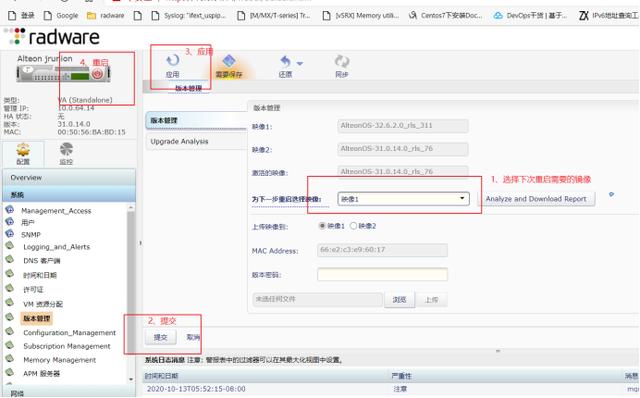Viewport: 640px width, 398px height.
Task: Click the 同步 sync icon
Action: (342, 62)
